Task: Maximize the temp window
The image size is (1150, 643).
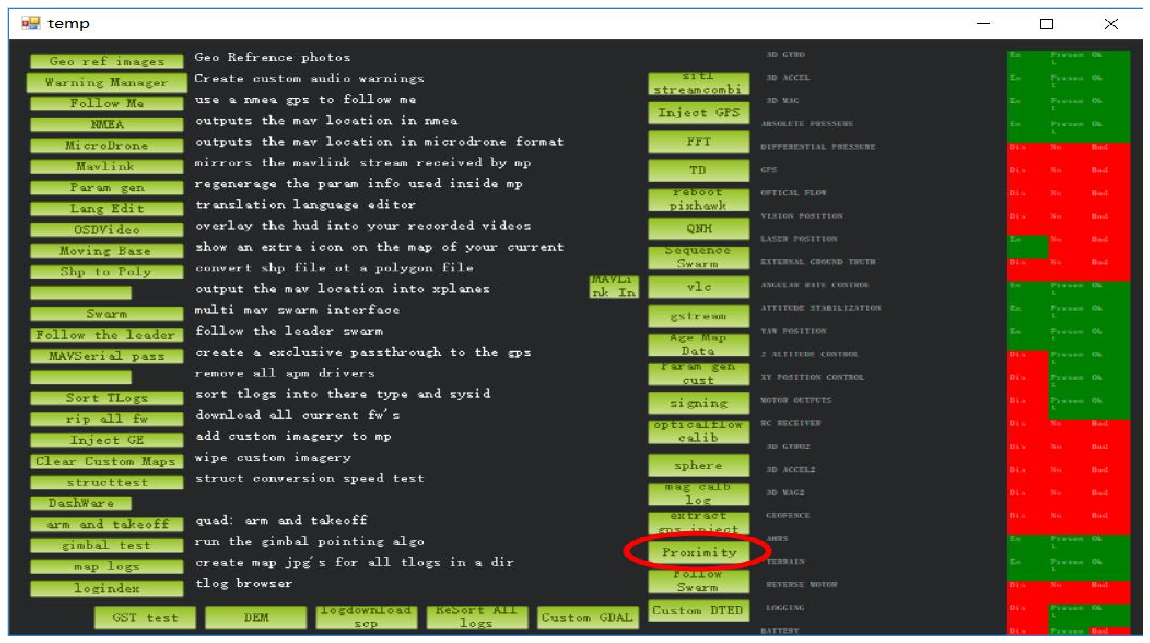Action: point(1047,24)
